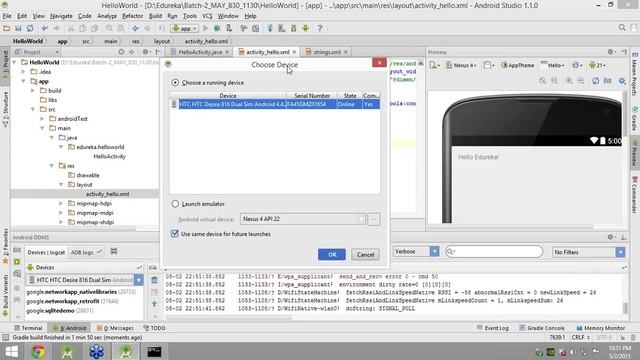Open the Refactor menu

(x=133, y=16)
